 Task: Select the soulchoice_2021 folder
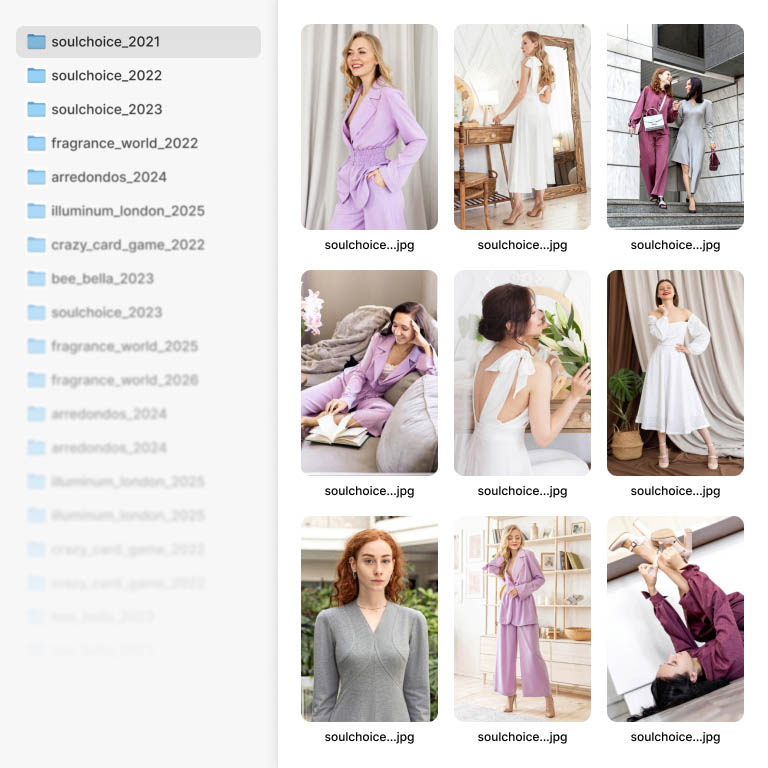(x=138, y=42)
